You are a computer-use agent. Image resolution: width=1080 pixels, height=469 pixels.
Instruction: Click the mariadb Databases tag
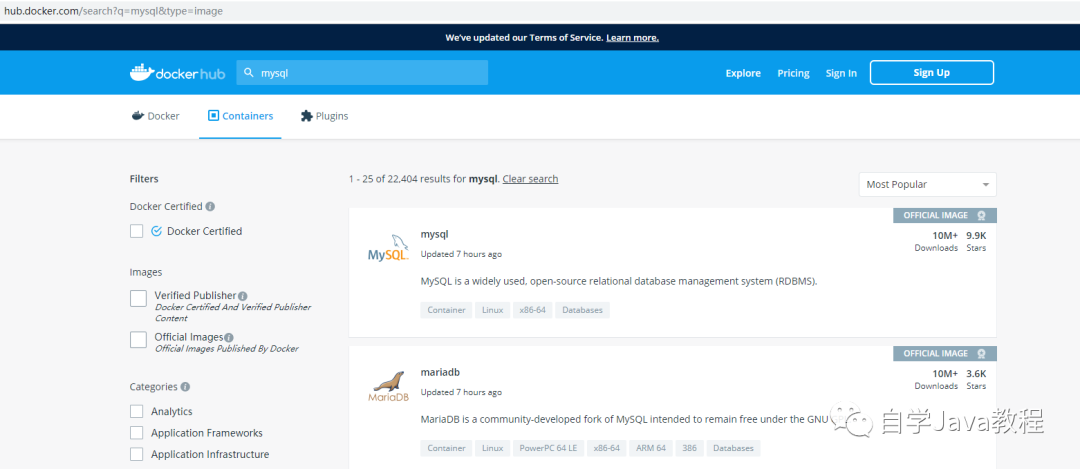(733, 448)
